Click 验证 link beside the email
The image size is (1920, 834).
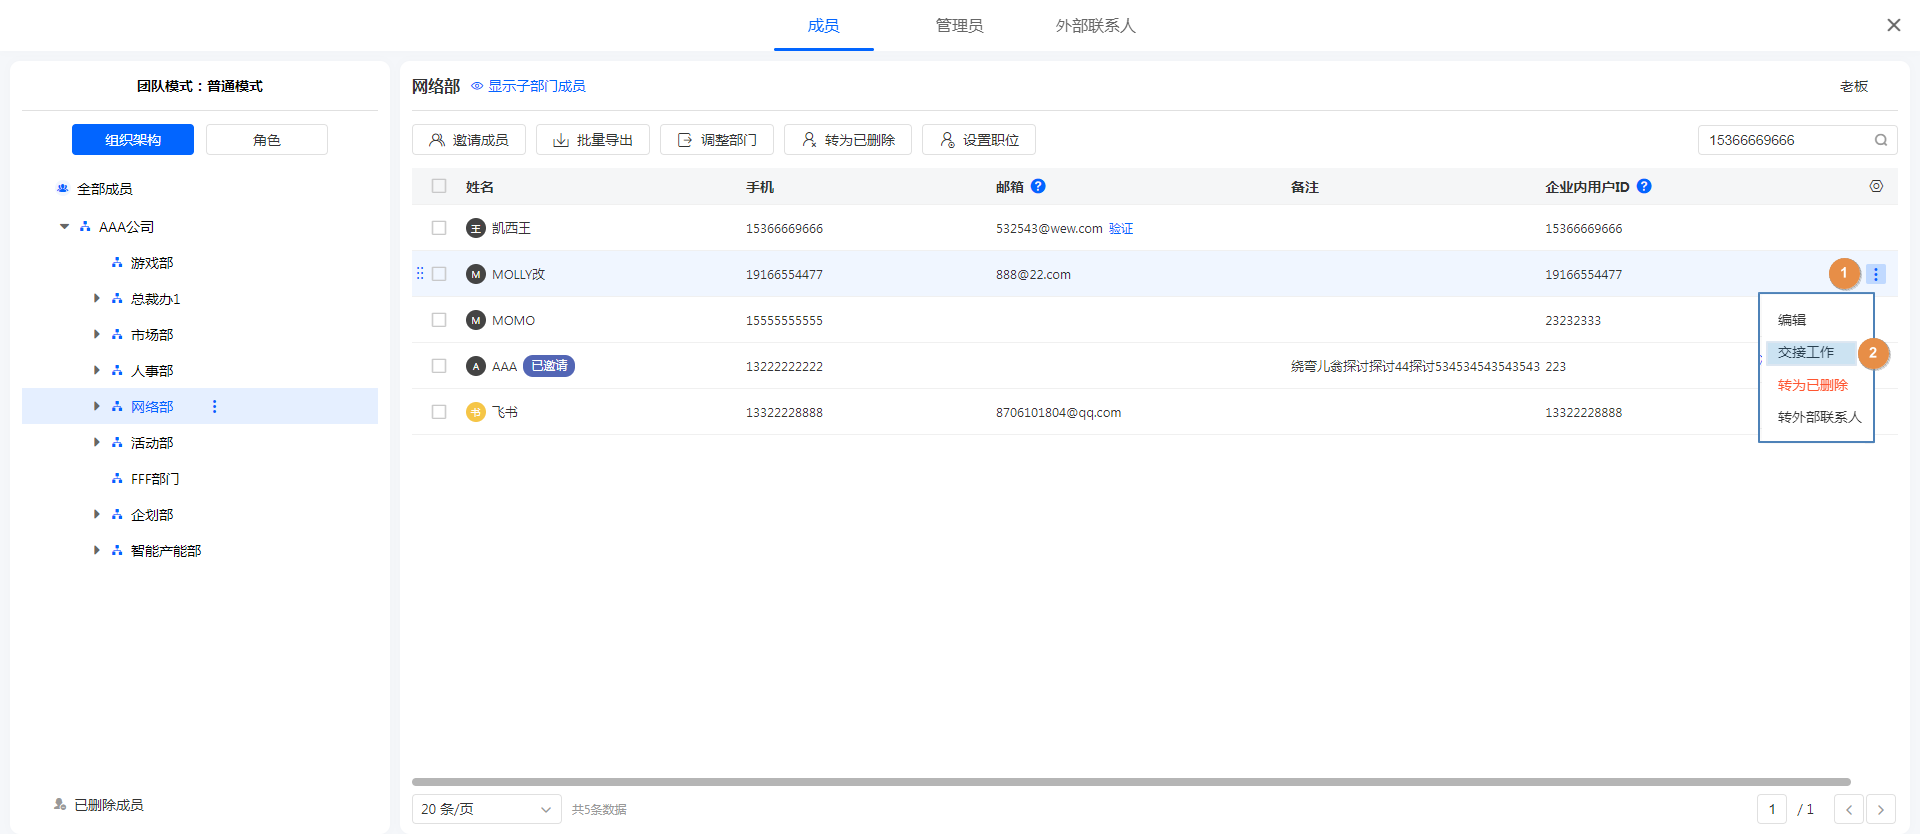click(1121, 229)
